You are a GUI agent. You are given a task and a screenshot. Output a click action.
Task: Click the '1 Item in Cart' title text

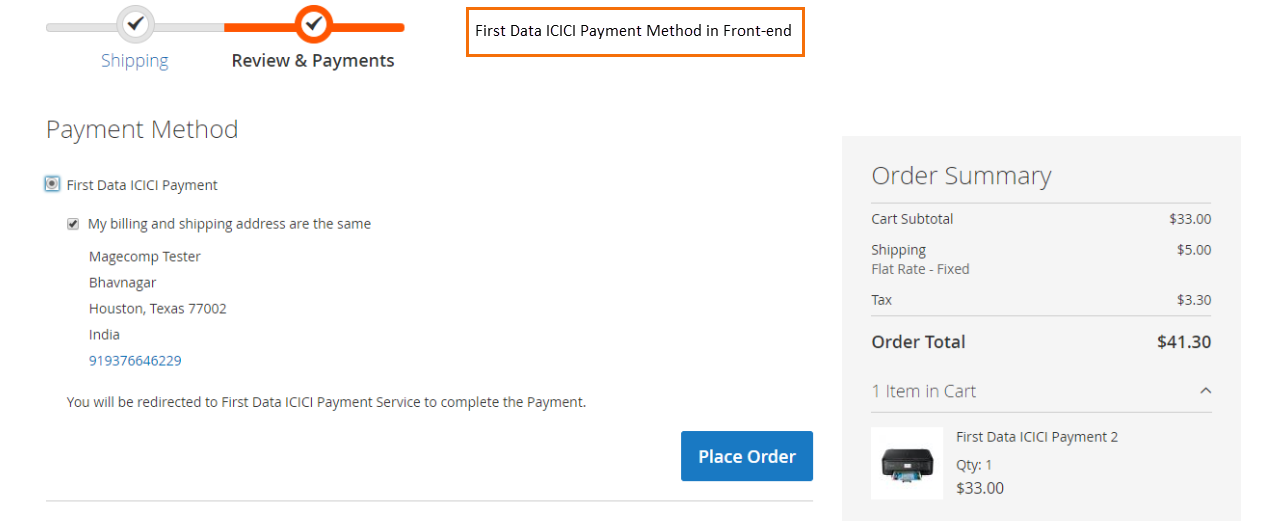924,391
